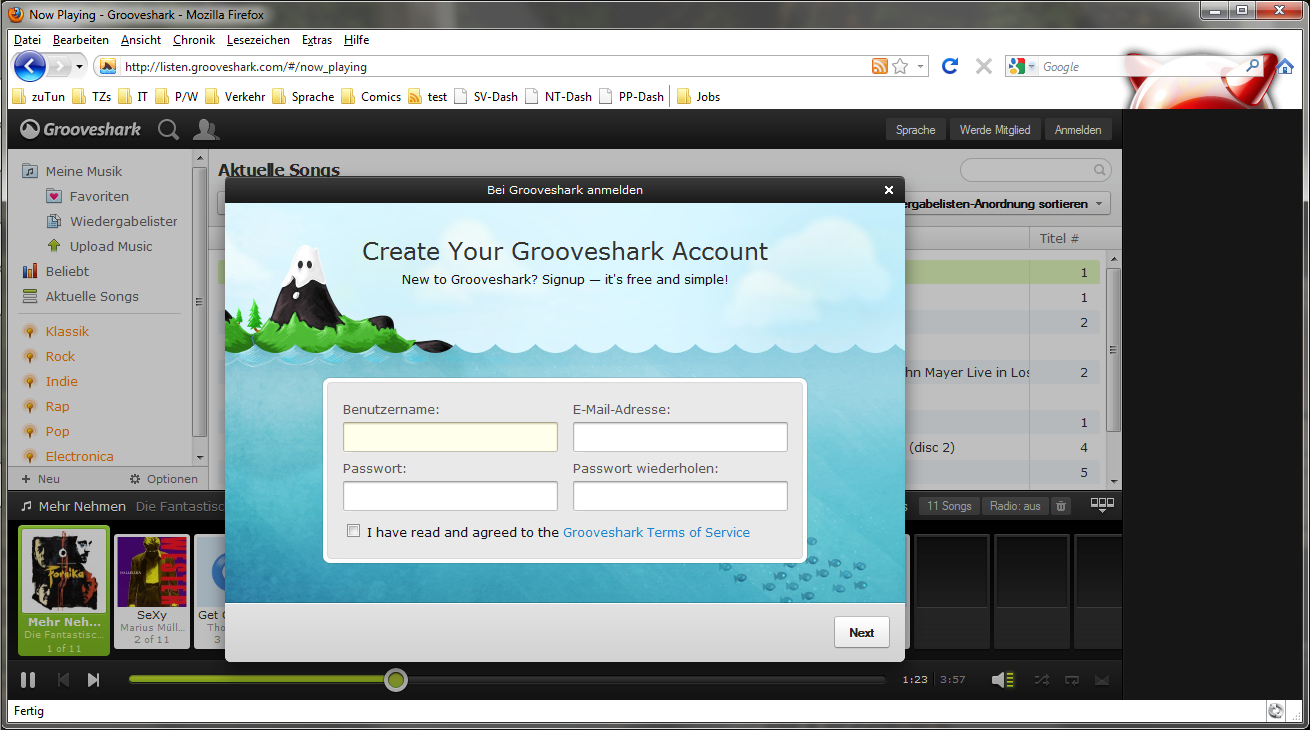Open the Grooveshark search magnifier

168,128
